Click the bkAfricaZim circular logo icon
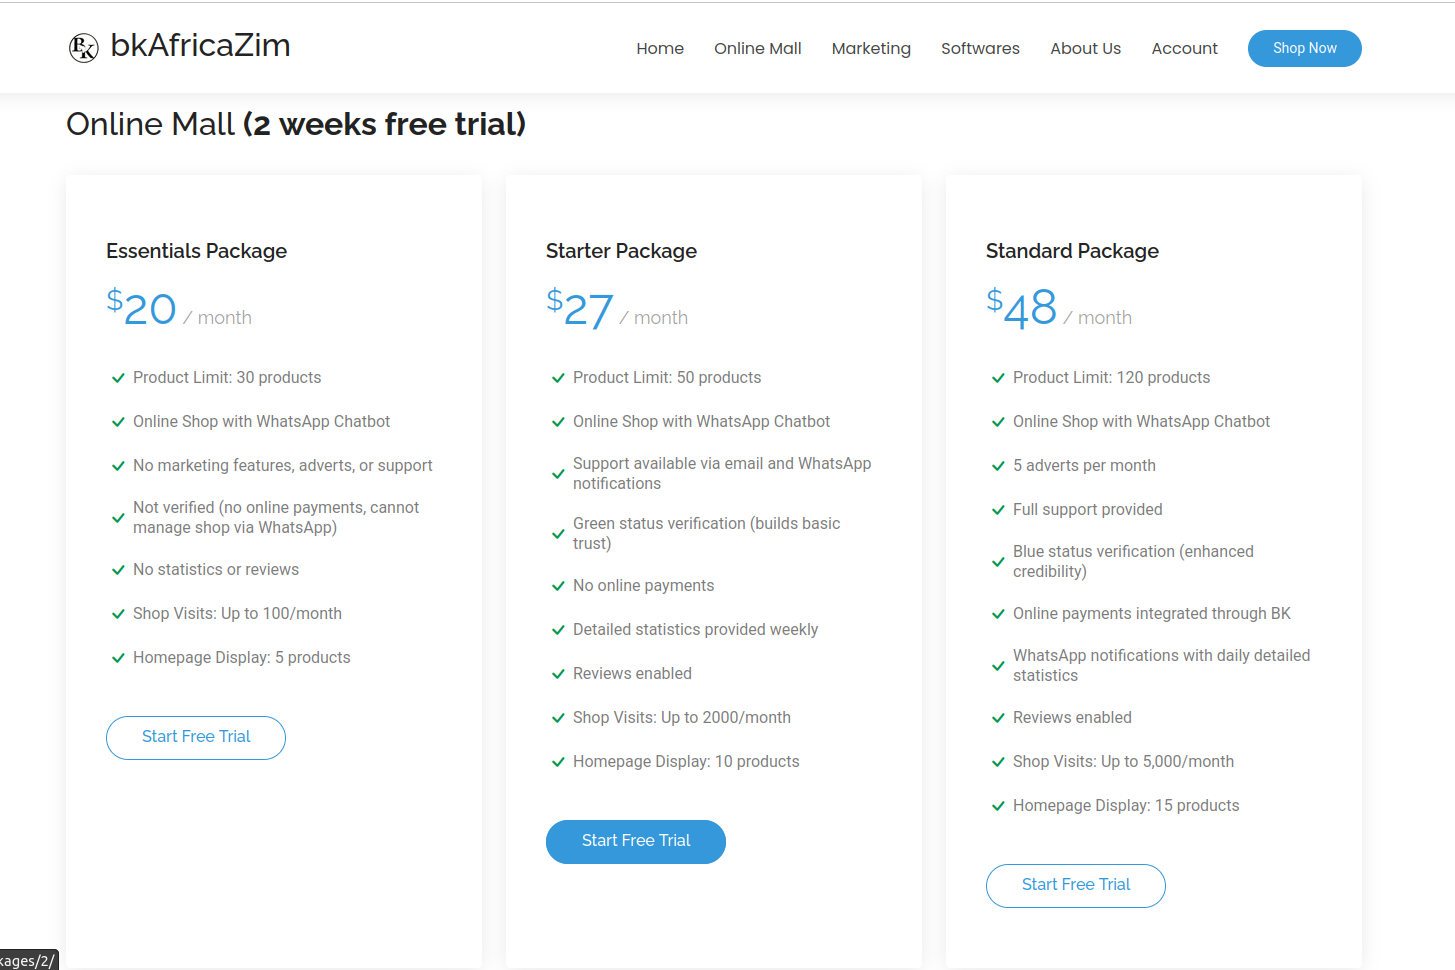This screenshot has height=970, width=1455. tap(83, 47)
